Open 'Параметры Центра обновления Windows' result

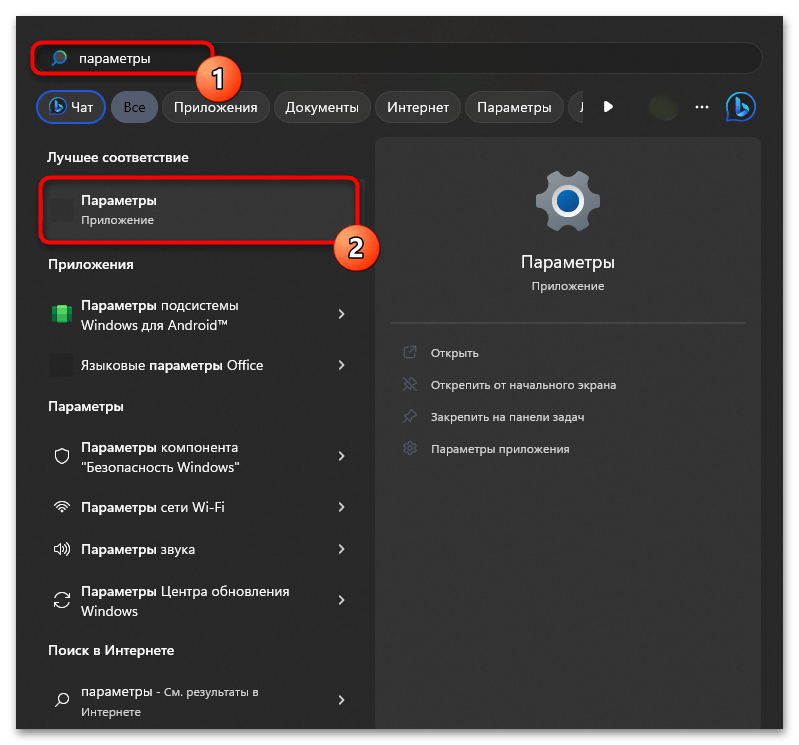[x=200, y=601]
